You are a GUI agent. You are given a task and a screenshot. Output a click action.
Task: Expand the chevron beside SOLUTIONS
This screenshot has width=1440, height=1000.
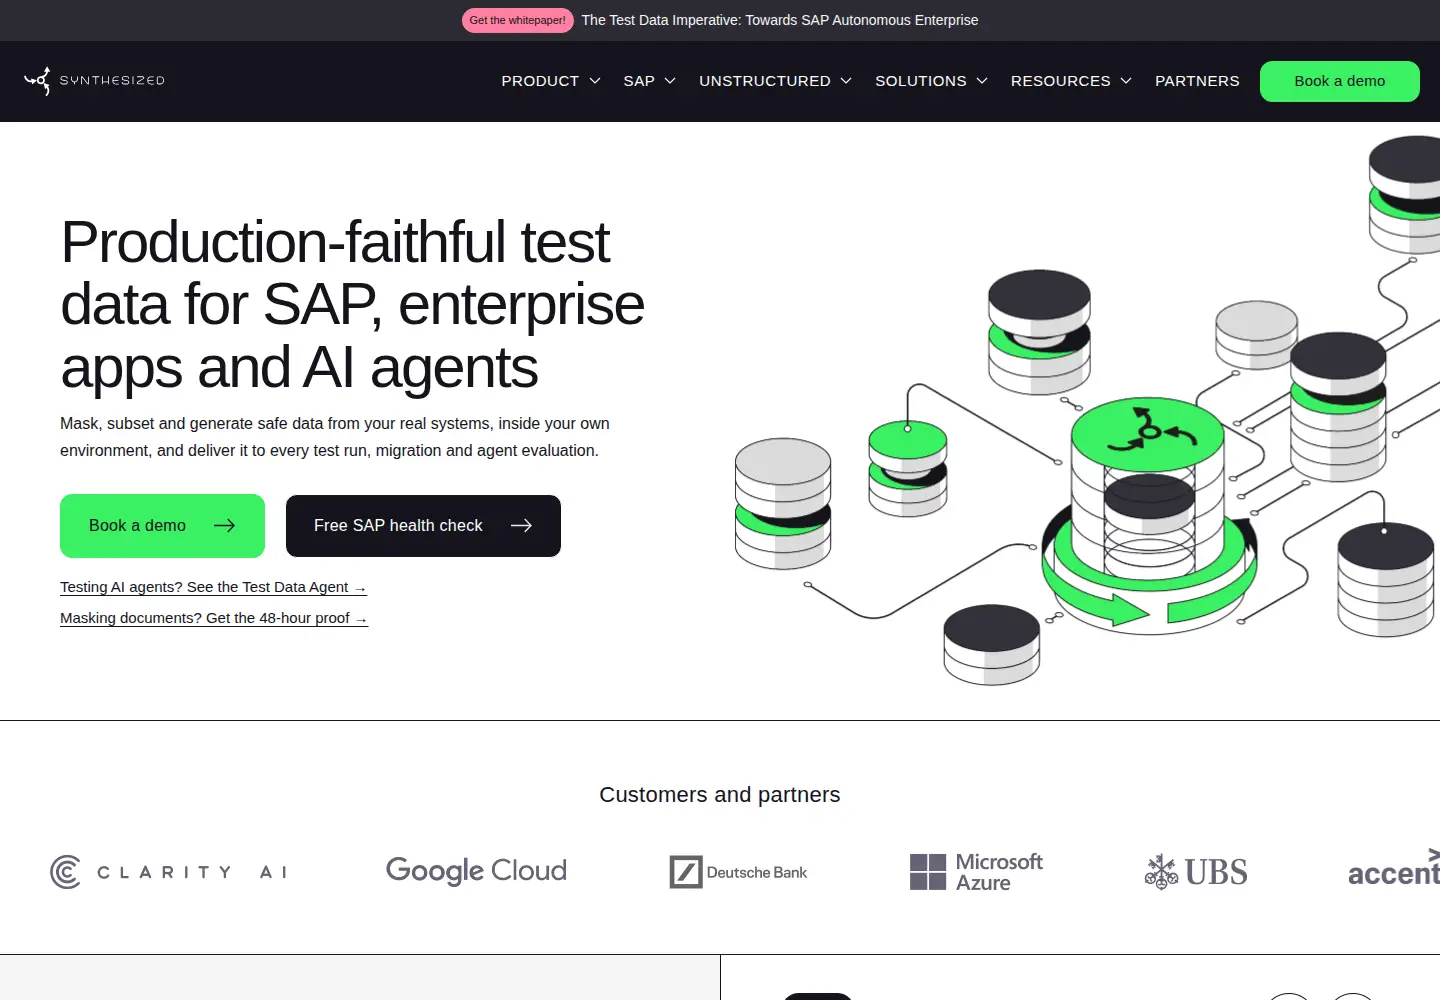[x=982, y=81]
